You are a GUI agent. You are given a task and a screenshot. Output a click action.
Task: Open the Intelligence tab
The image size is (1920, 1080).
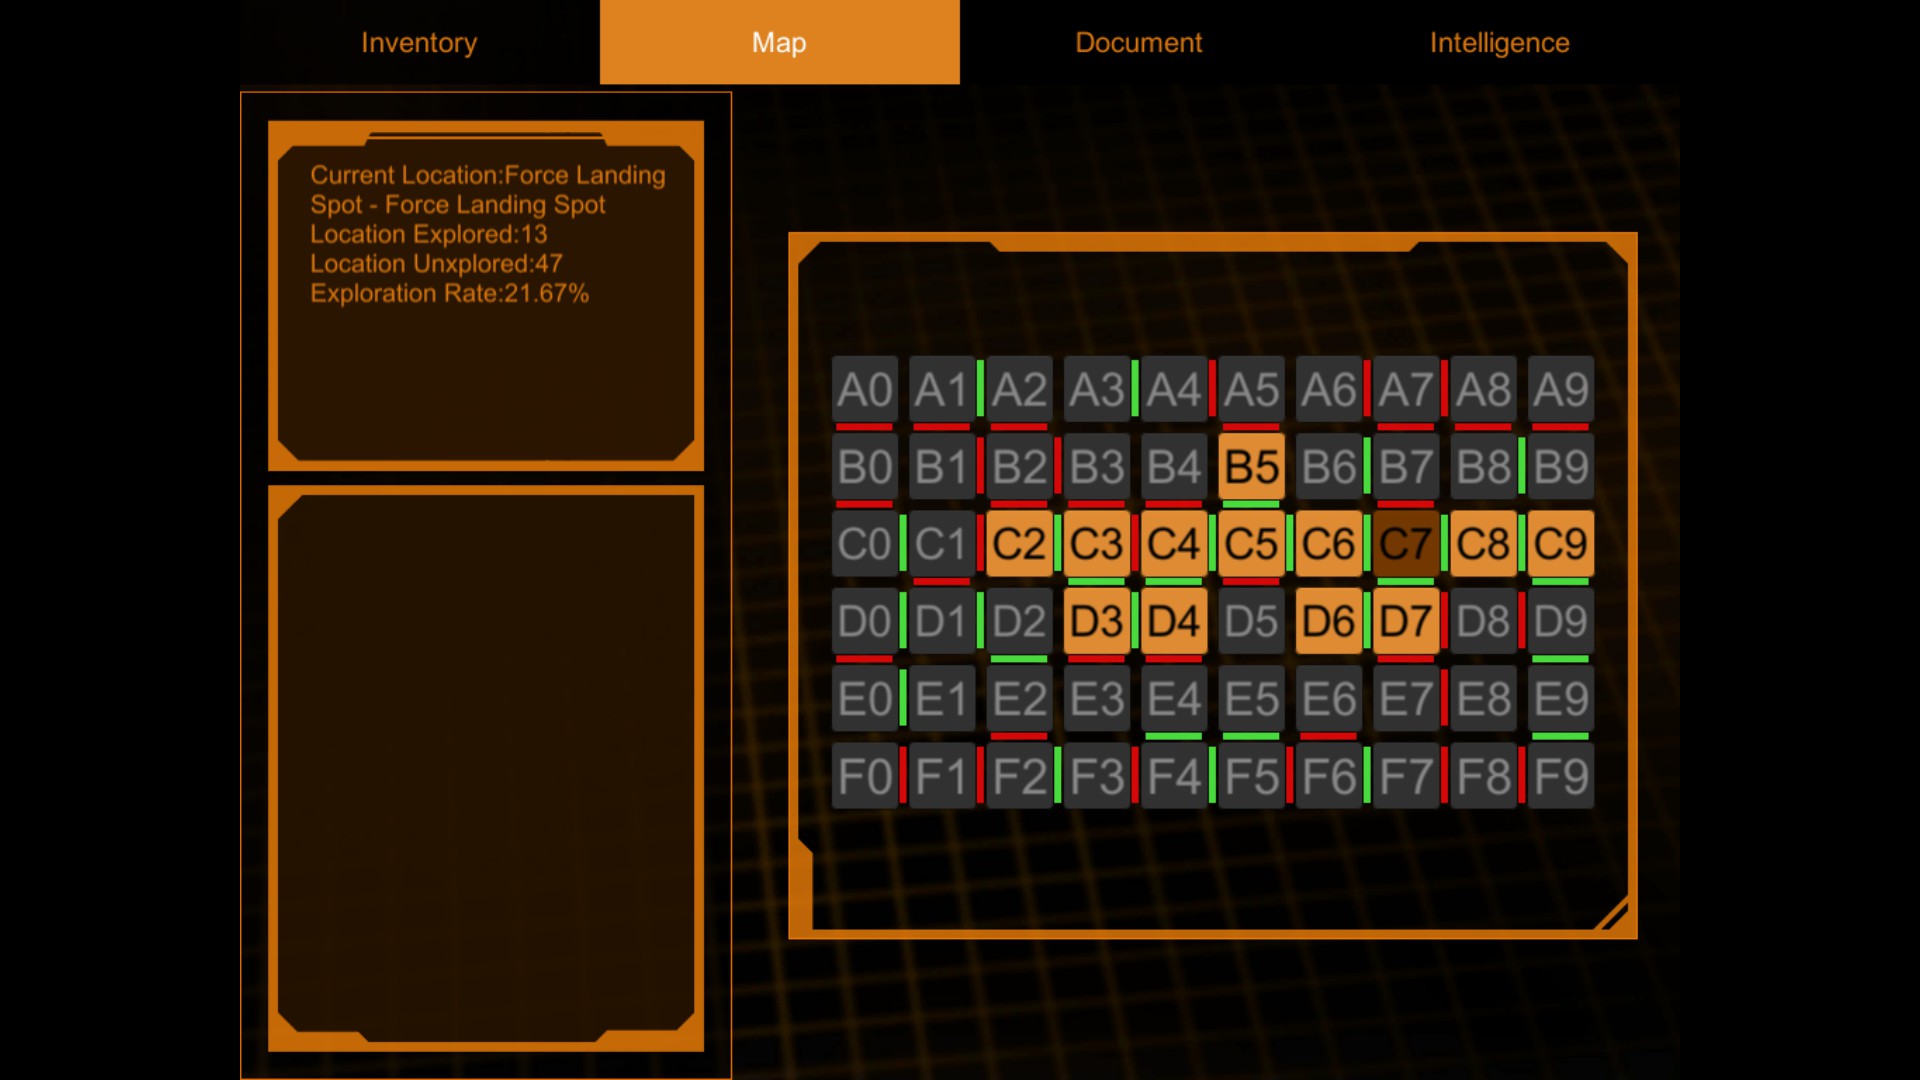pyautogui.click(x=1499, y=42)
